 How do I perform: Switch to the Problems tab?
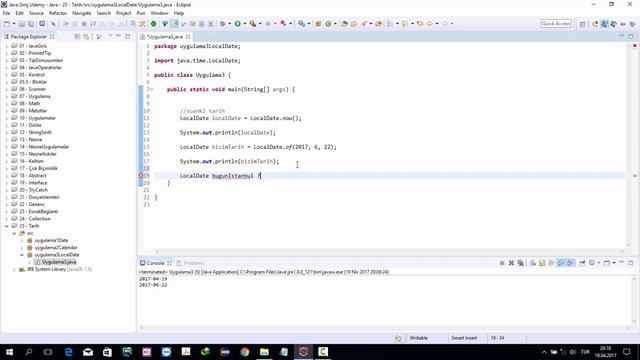(x=191, y=263)
